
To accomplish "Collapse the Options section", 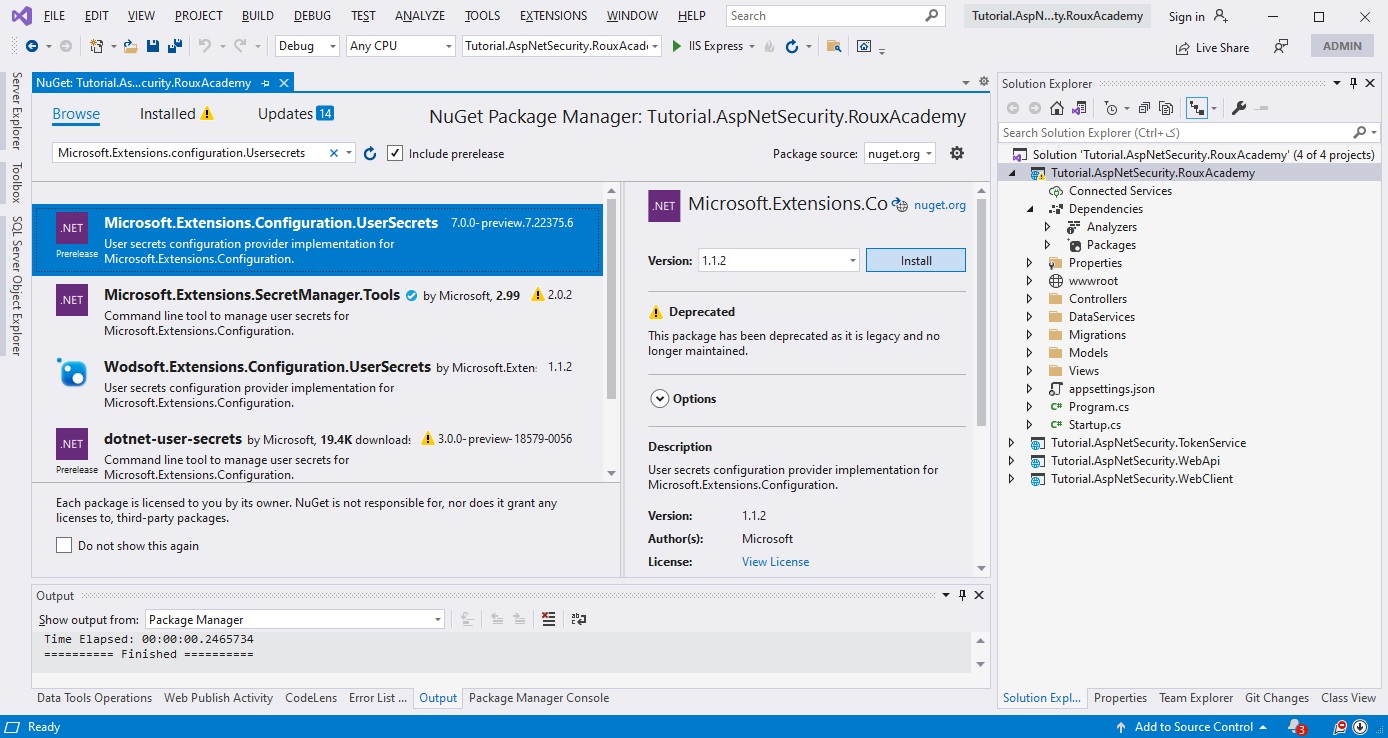I will point(660,398).
